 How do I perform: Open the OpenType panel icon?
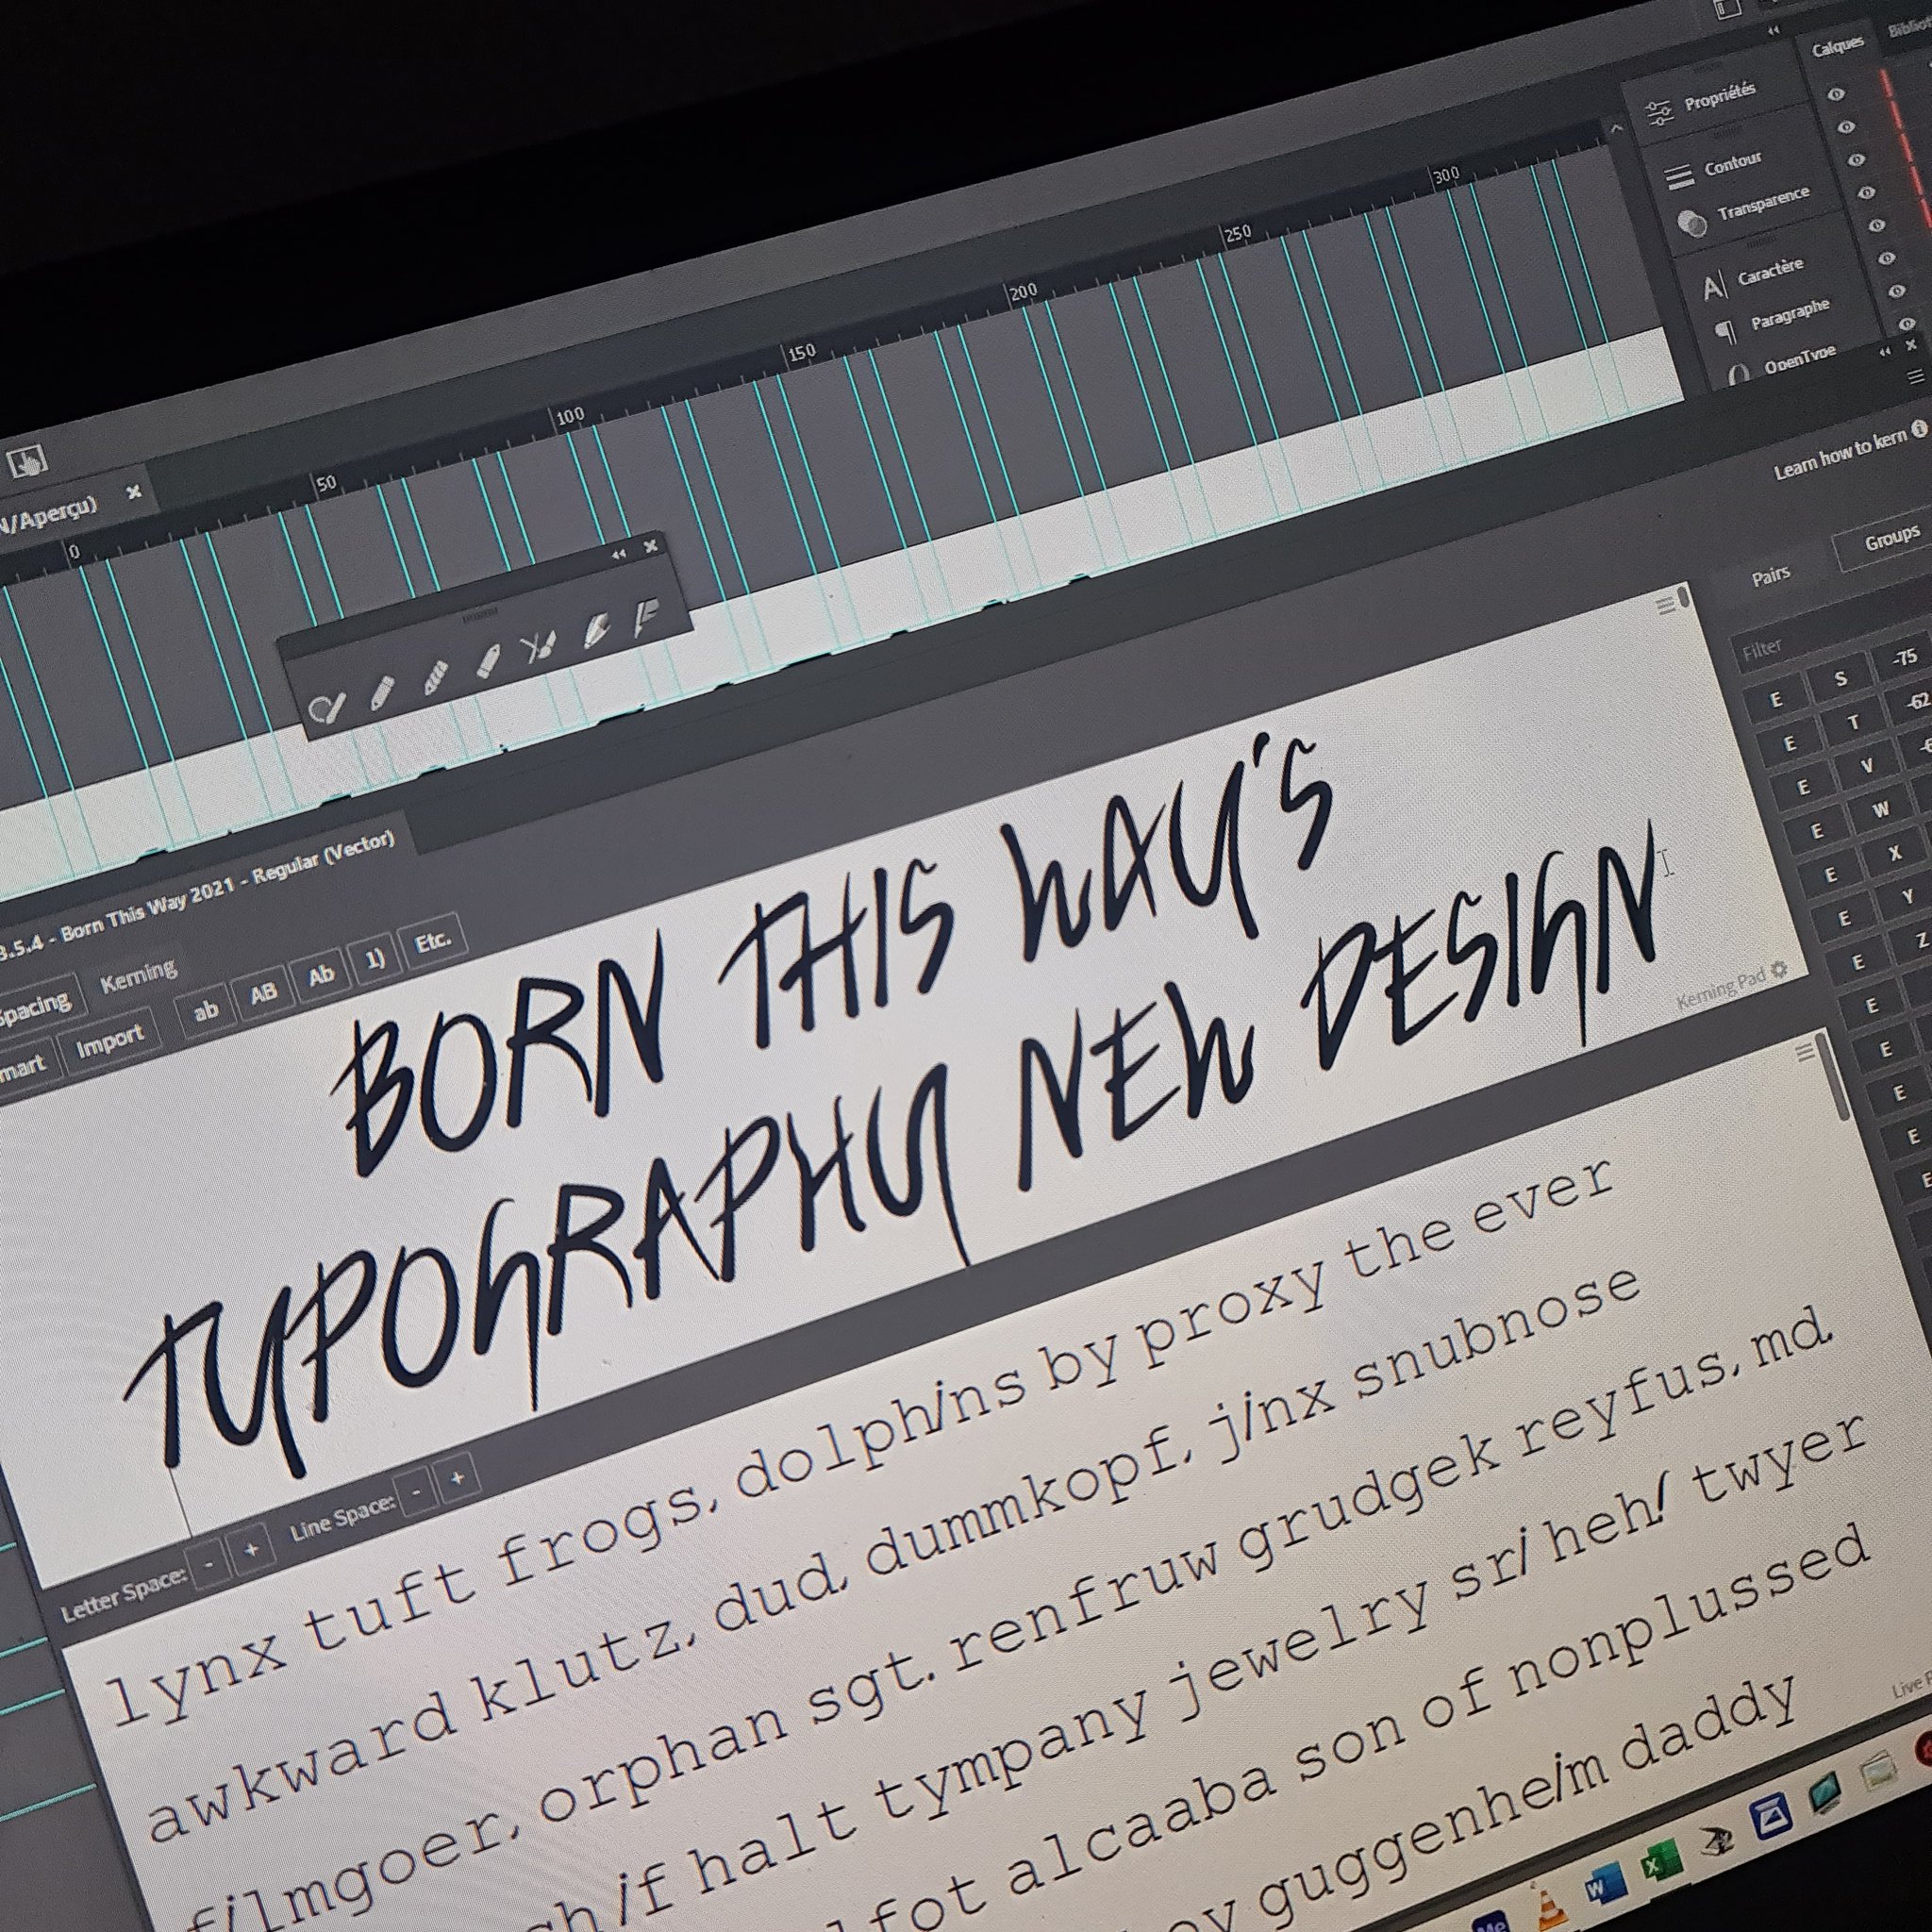(1739, 374)
